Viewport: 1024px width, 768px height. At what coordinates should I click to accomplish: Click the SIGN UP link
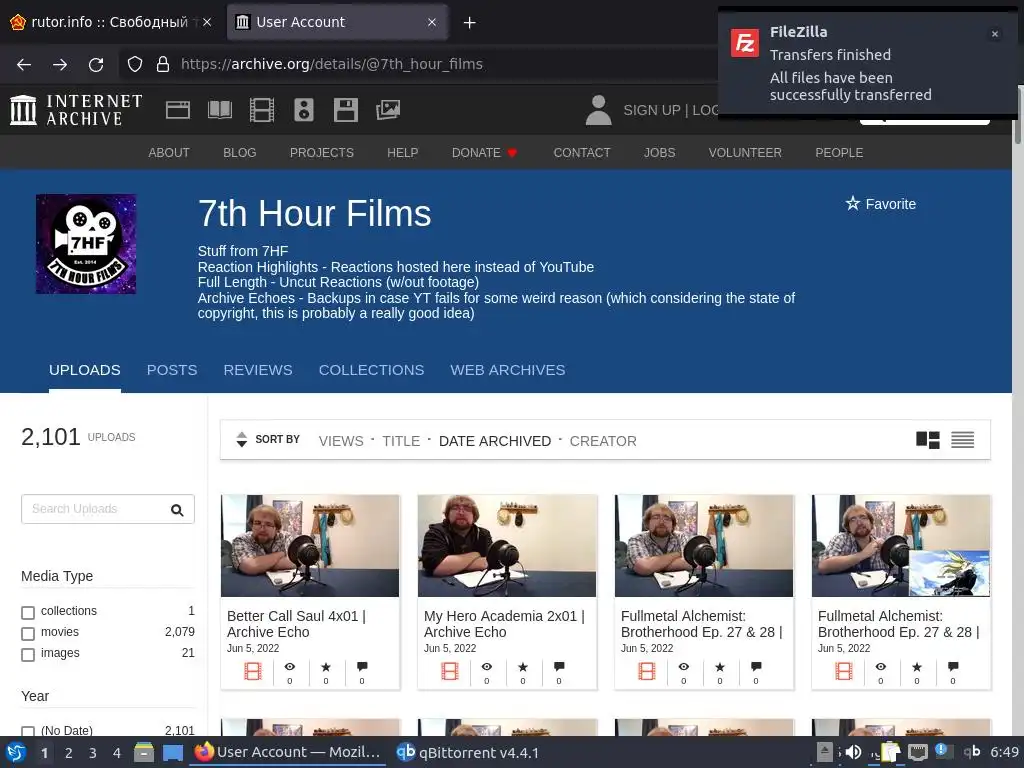pos(652,110)
